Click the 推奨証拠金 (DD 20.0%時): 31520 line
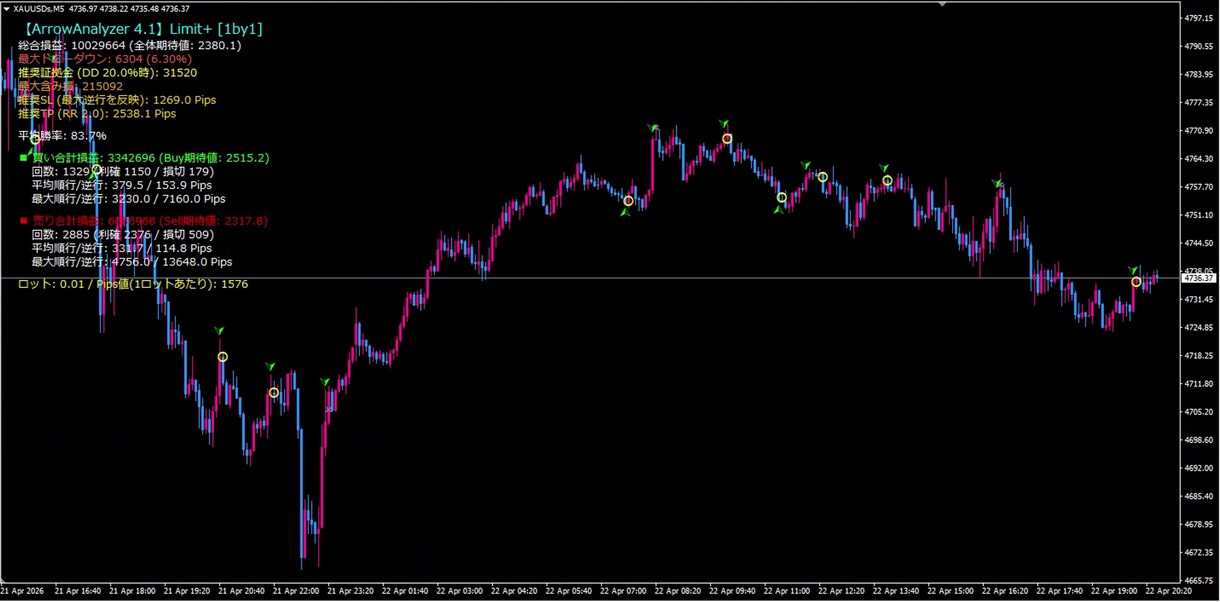 (x=108, y=73)
